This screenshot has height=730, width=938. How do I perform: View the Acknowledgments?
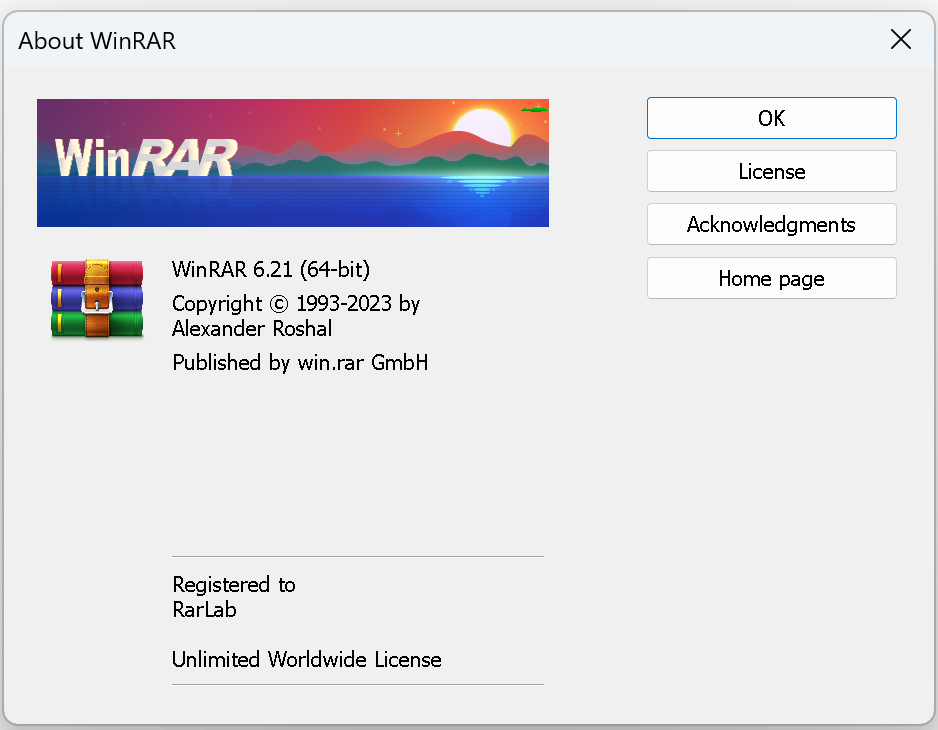[x=771, y=224]
